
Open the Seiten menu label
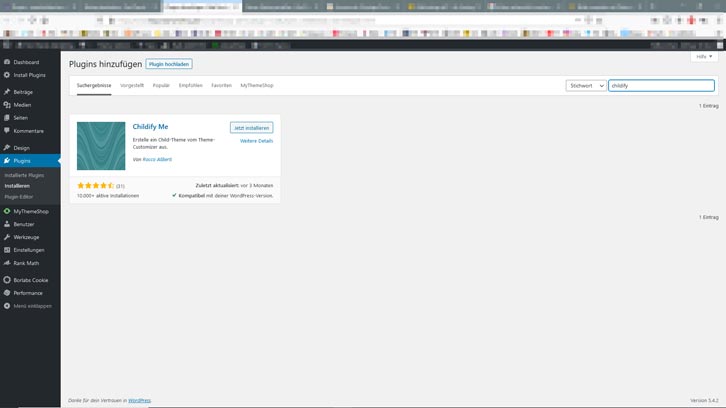click(x=20, y=118)
